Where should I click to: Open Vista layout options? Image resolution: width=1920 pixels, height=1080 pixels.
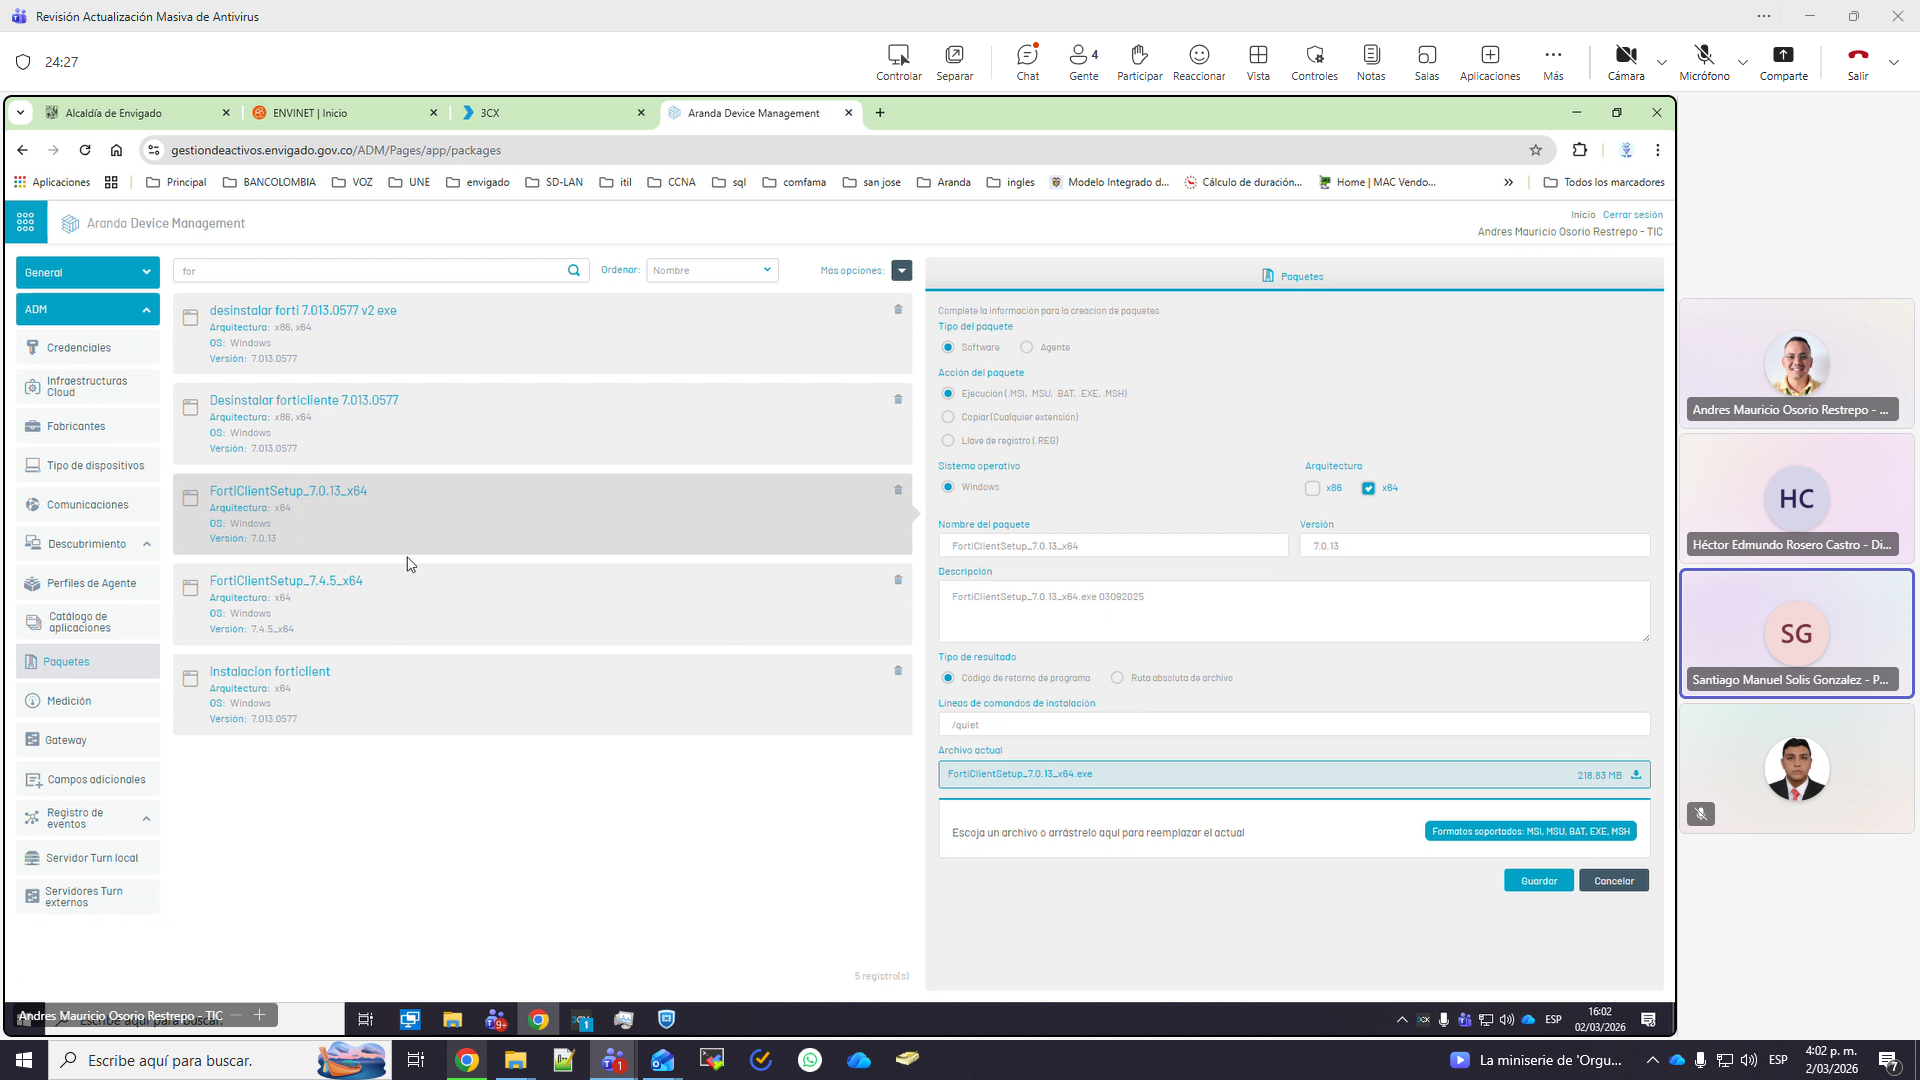(1258, 62)
